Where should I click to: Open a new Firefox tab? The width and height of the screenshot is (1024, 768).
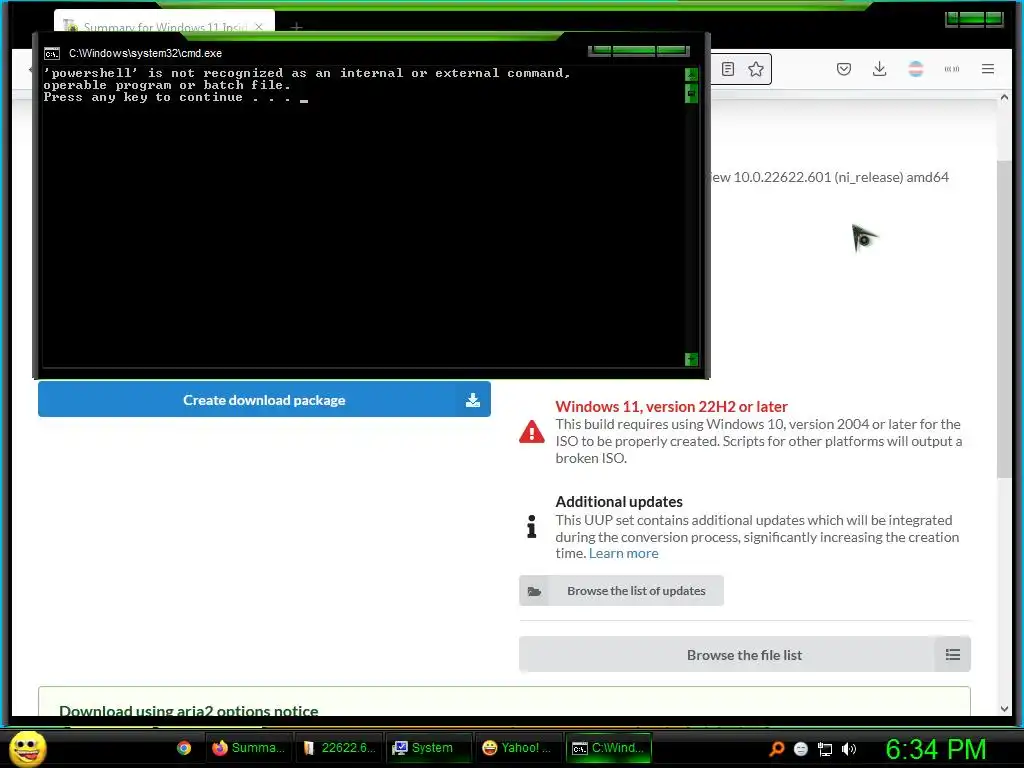(296, 27)
